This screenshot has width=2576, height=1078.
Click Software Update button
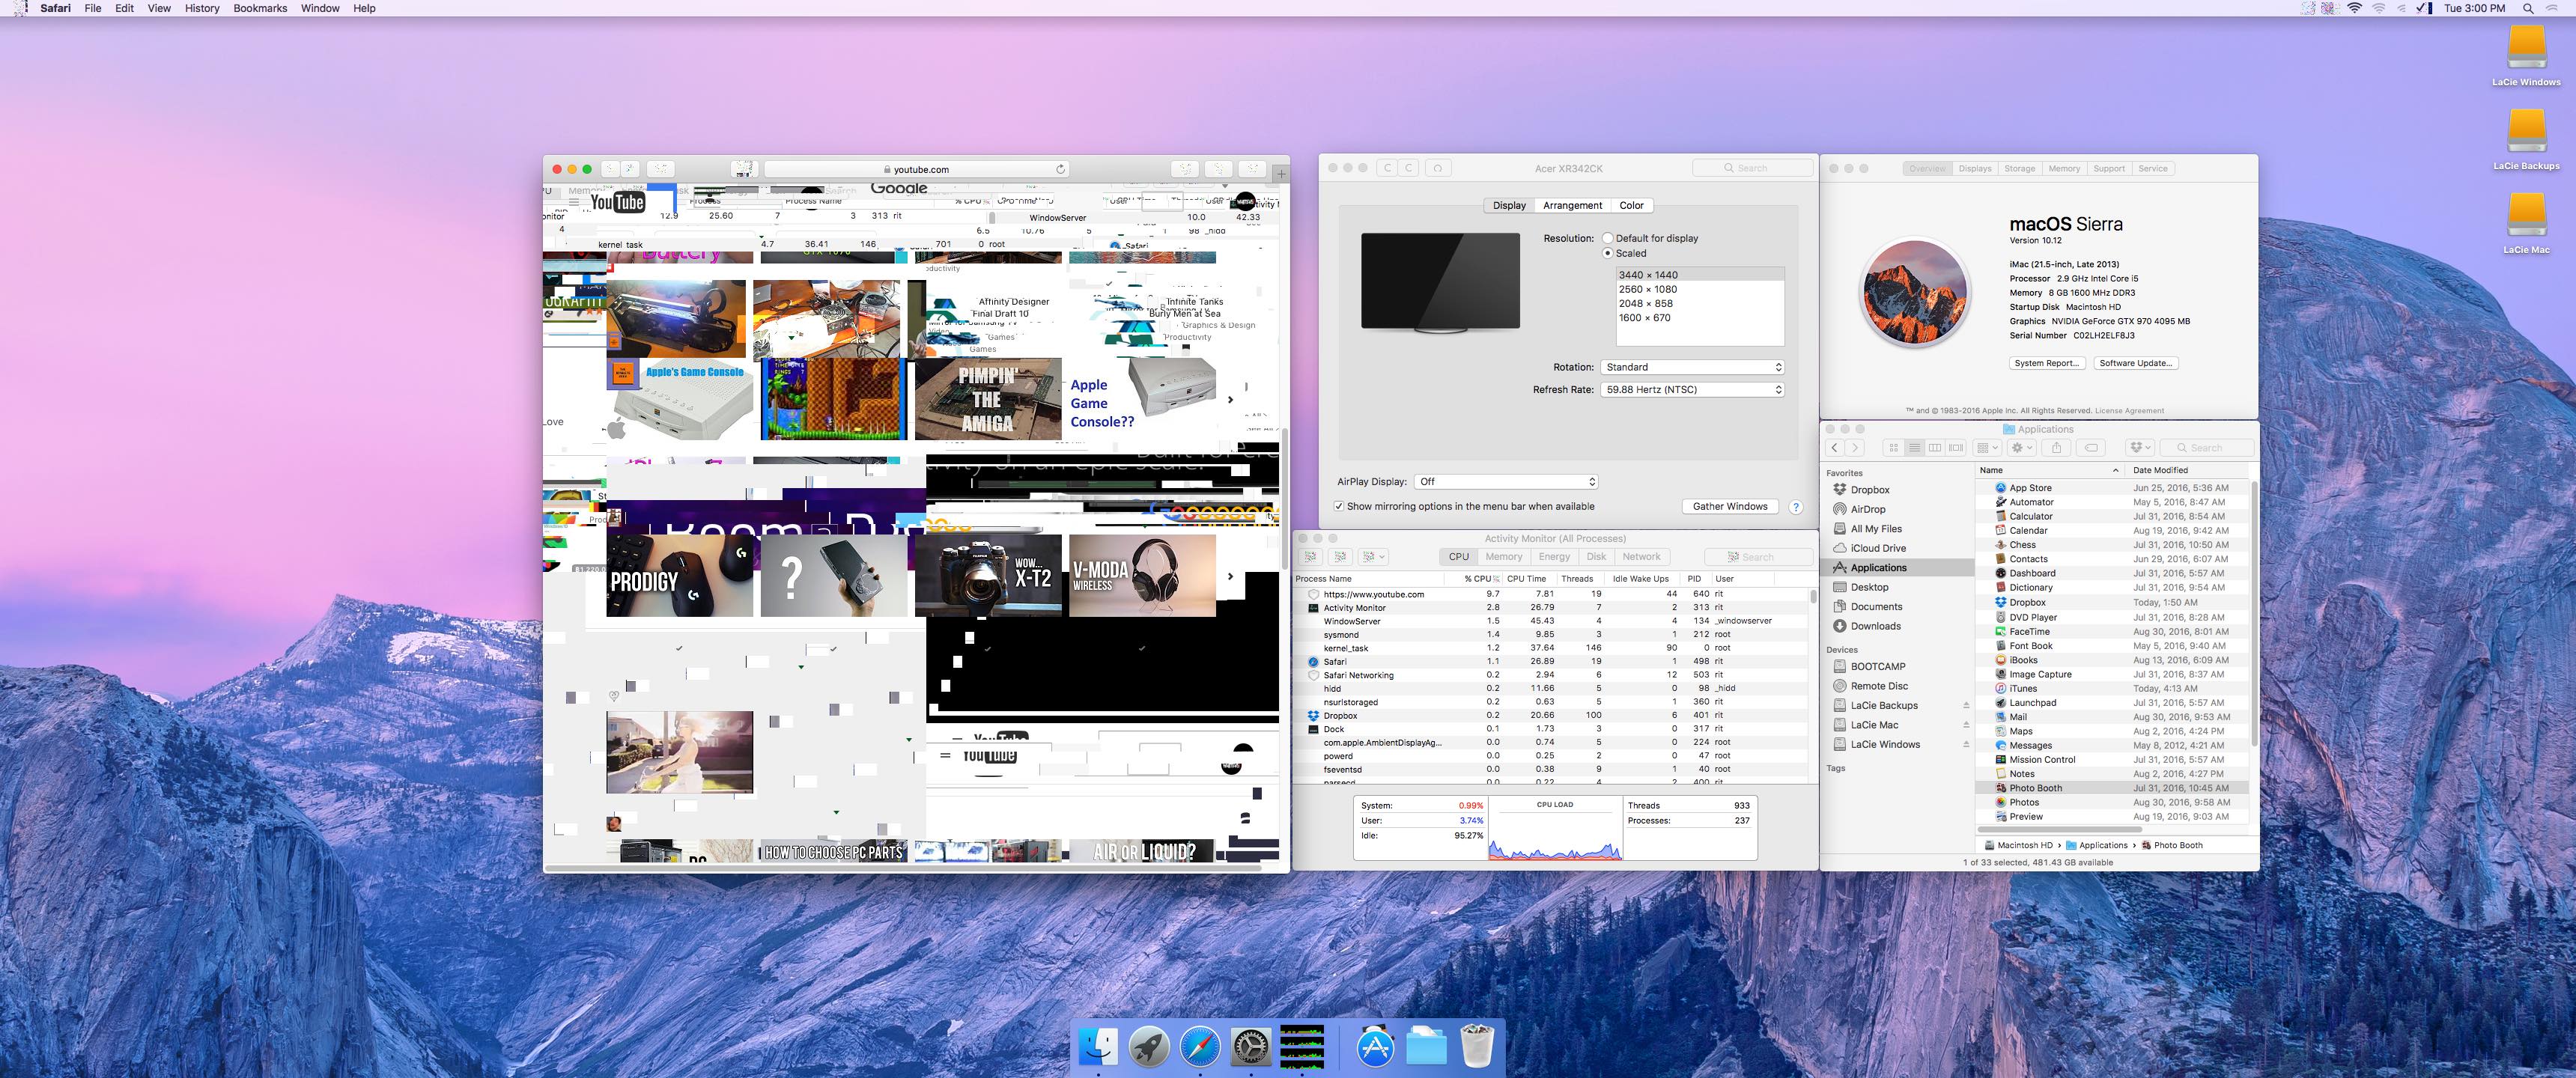[x=2135, y=363]
